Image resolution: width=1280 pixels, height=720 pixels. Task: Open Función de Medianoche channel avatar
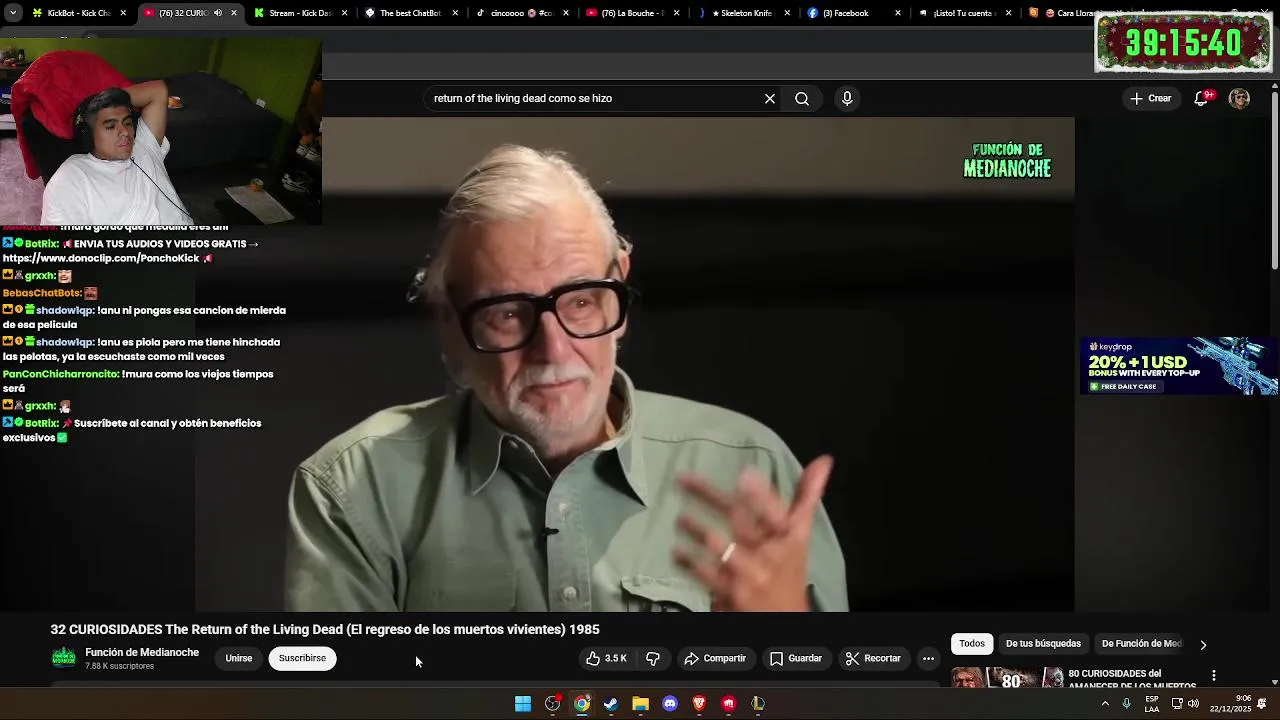(64, 657)
